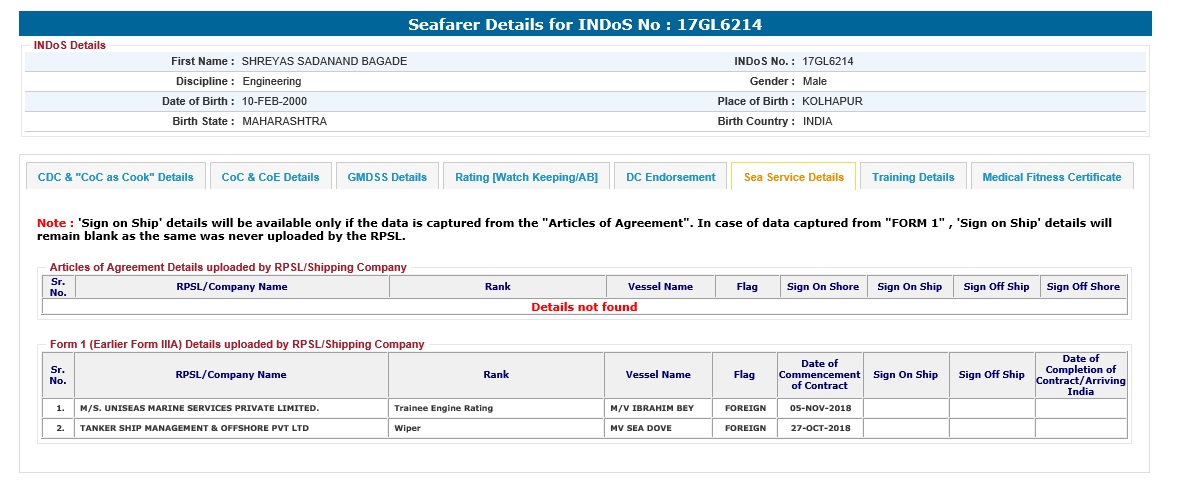Click the Seafarer Details page title bar
The height and width of the screenshot is (502, 1201).
pyautogui.click(x=585, y=24)
